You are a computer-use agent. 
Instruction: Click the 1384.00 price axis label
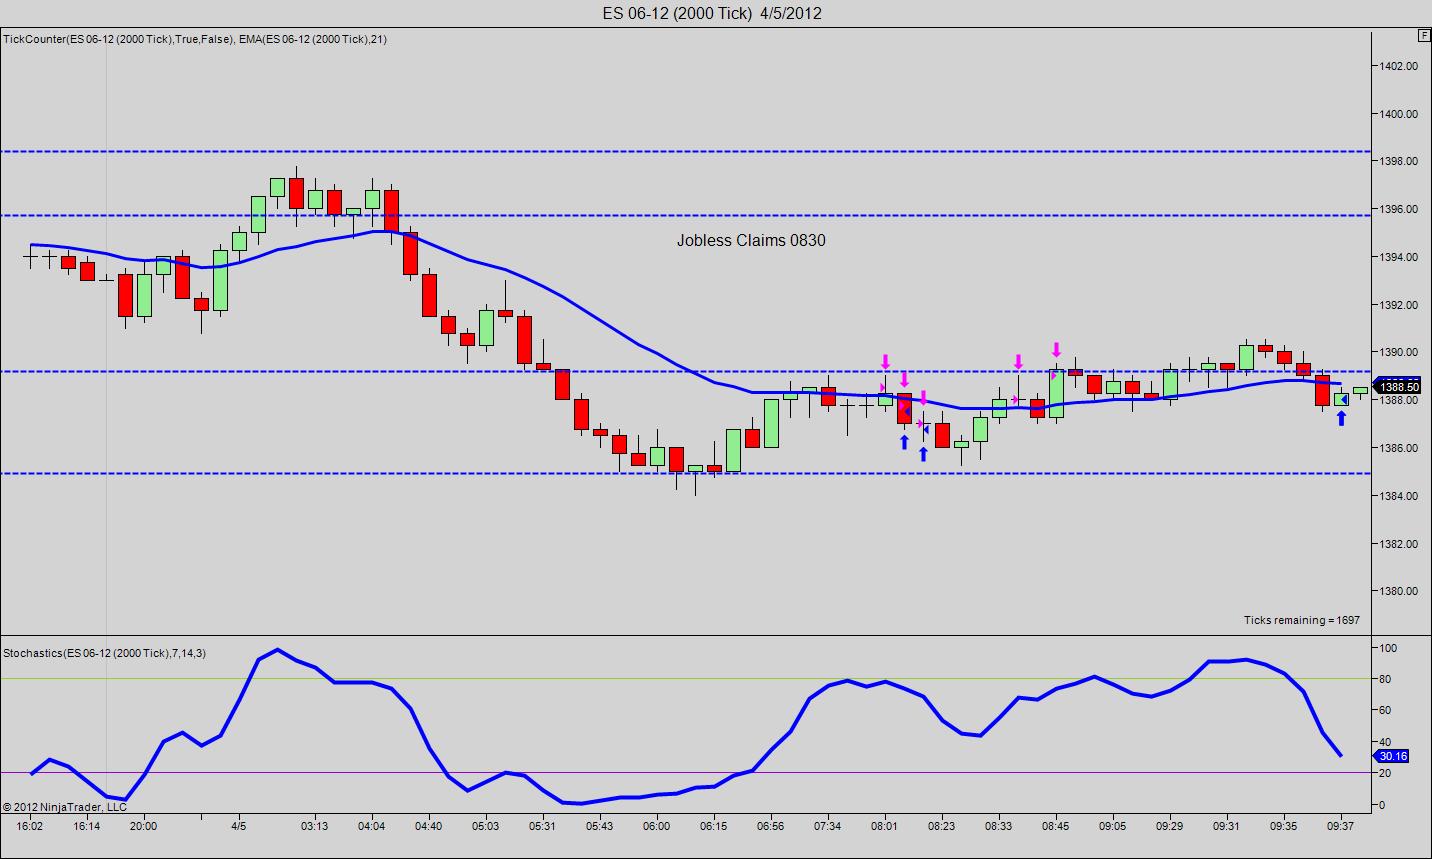point(1398,496)
